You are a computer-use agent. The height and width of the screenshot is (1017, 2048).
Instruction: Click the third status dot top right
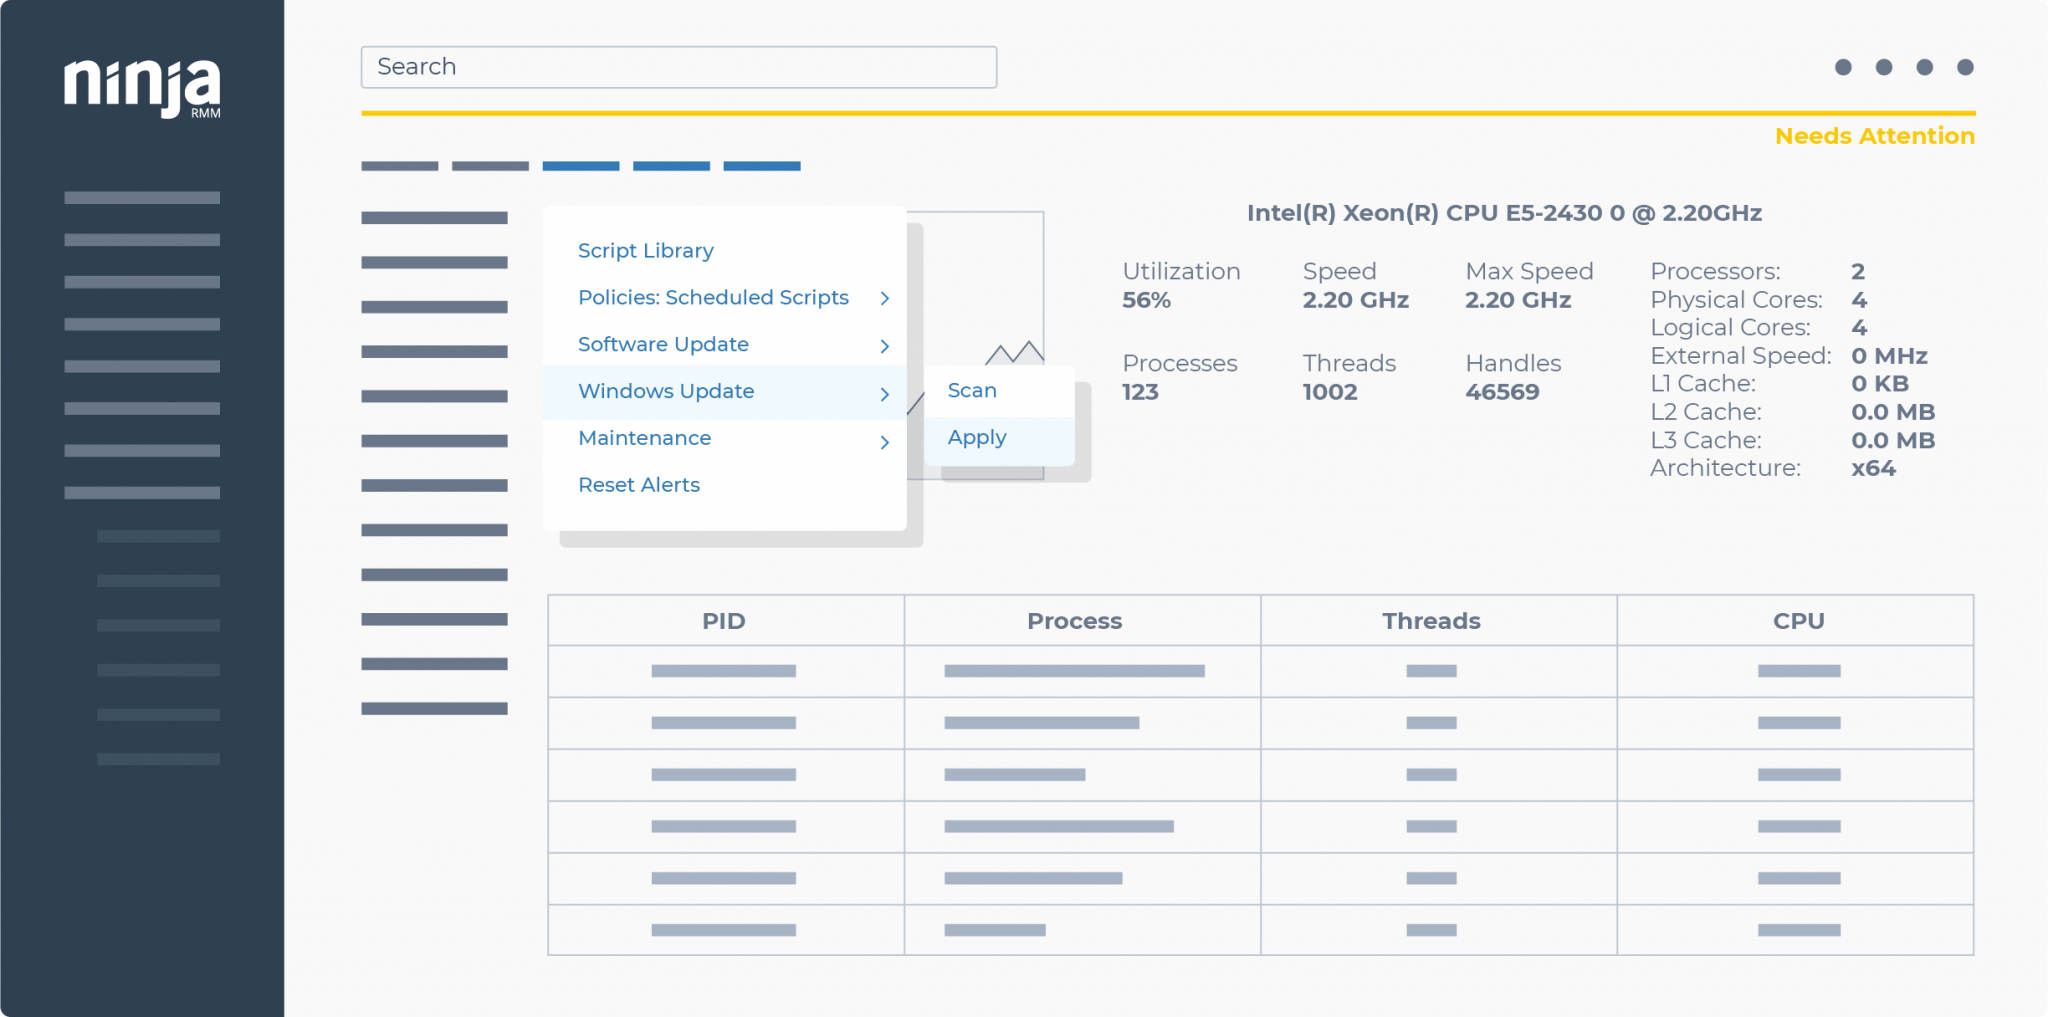click(1925, 68)
